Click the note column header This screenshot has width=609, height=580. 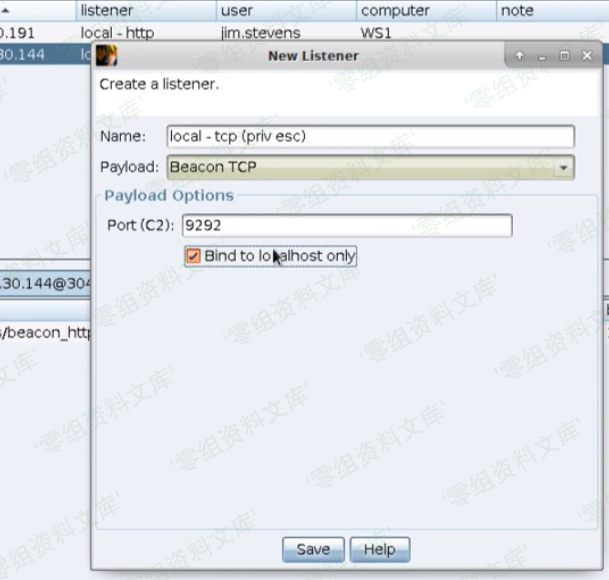click(550, 10)
